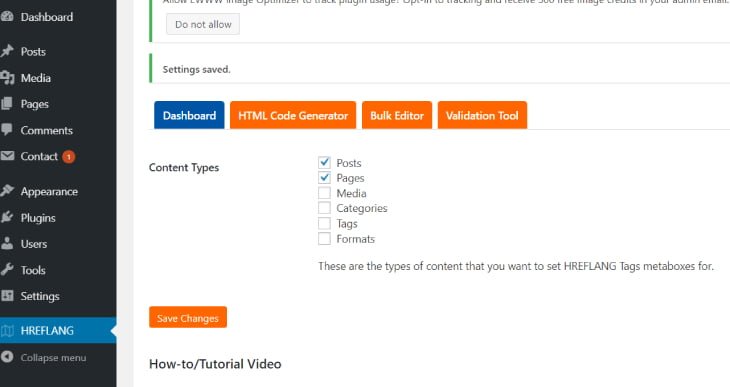Click the Media library icon

click(x=7, y=78)
